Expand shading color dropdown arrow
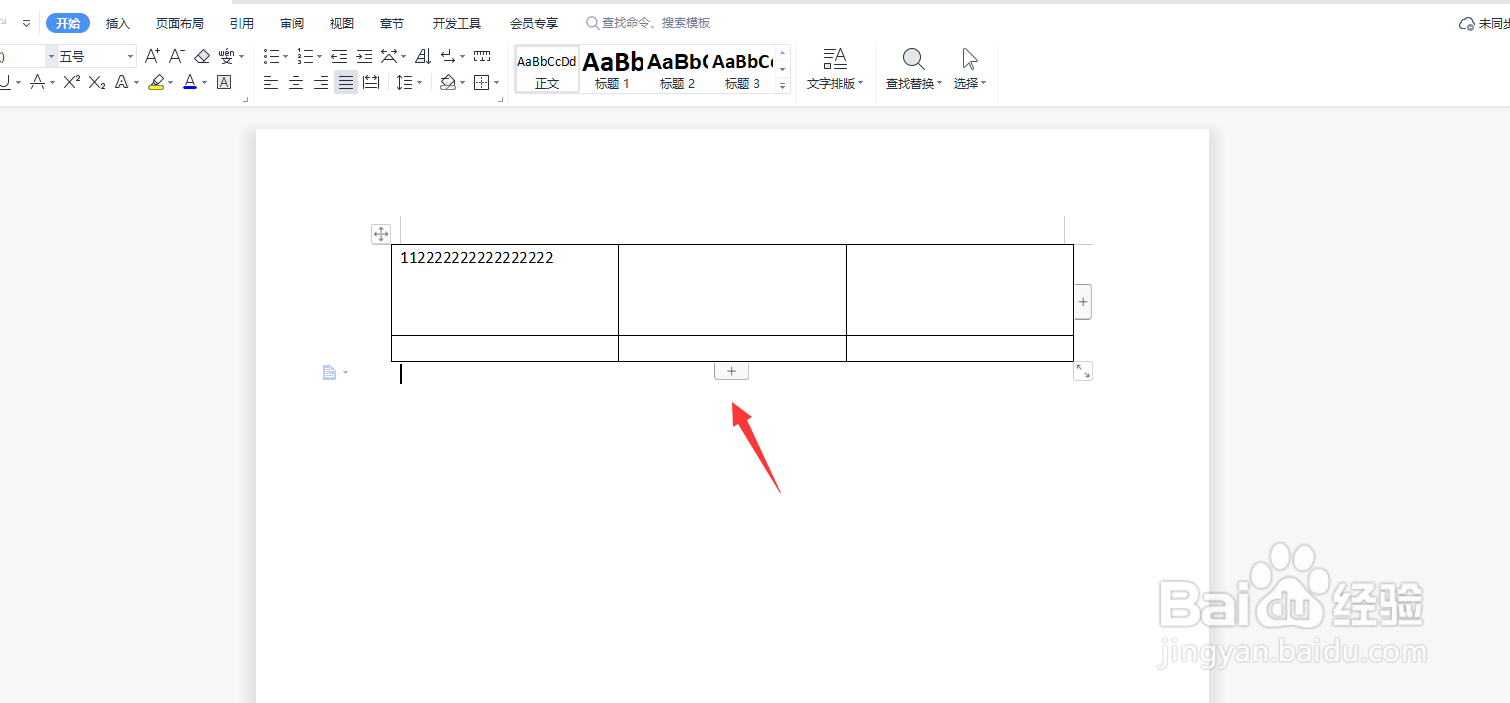The height and width of the screenshot is (703, 1510). click(463, 83)
